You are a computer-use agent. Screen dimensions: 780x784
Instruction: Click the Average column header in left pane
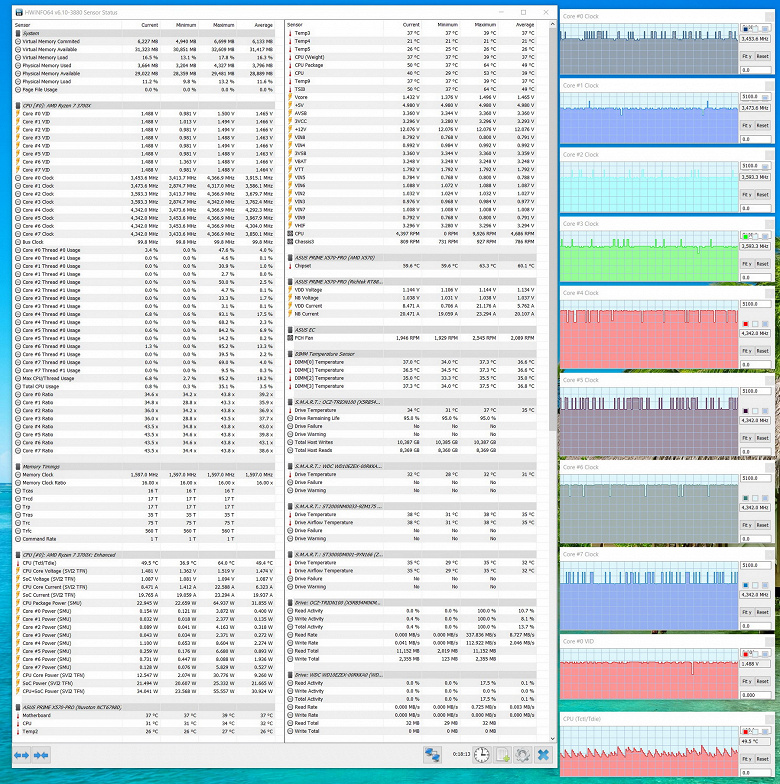[x=263, y=25]
